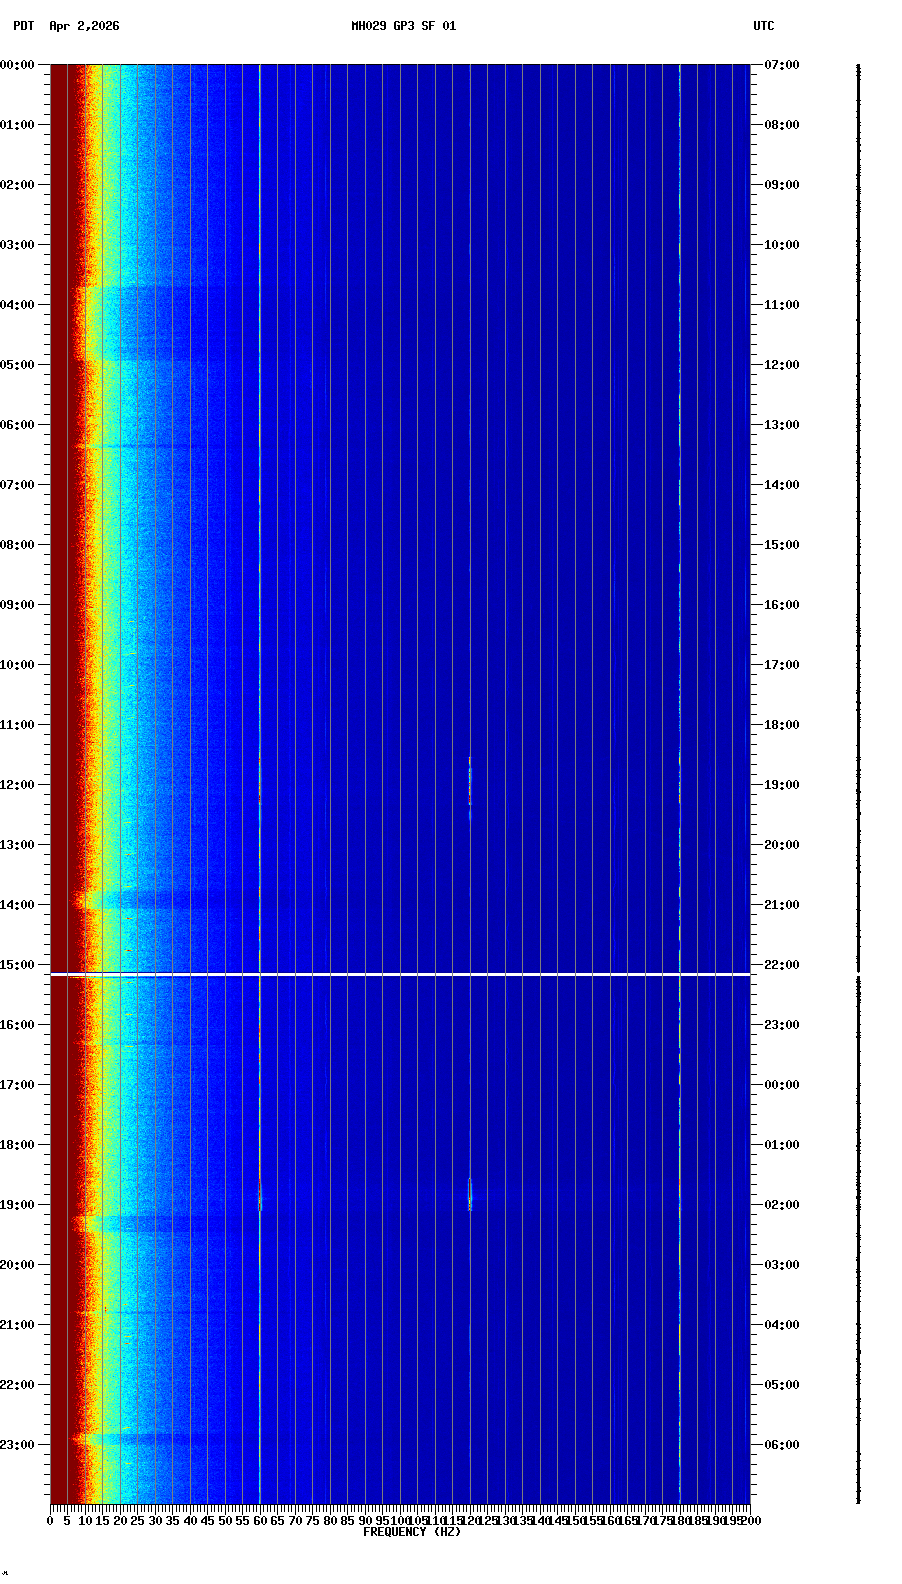The height and width of the screenshot is (1584, 902).
Task: Click the 23:00 PDT time label
Action: pos(17,1445)
